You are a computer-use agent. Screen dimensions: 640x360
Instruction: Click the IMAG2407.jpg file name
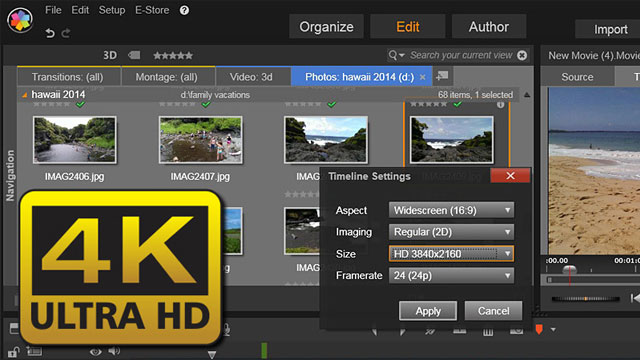pyautogui.click(x=200, y=177)
